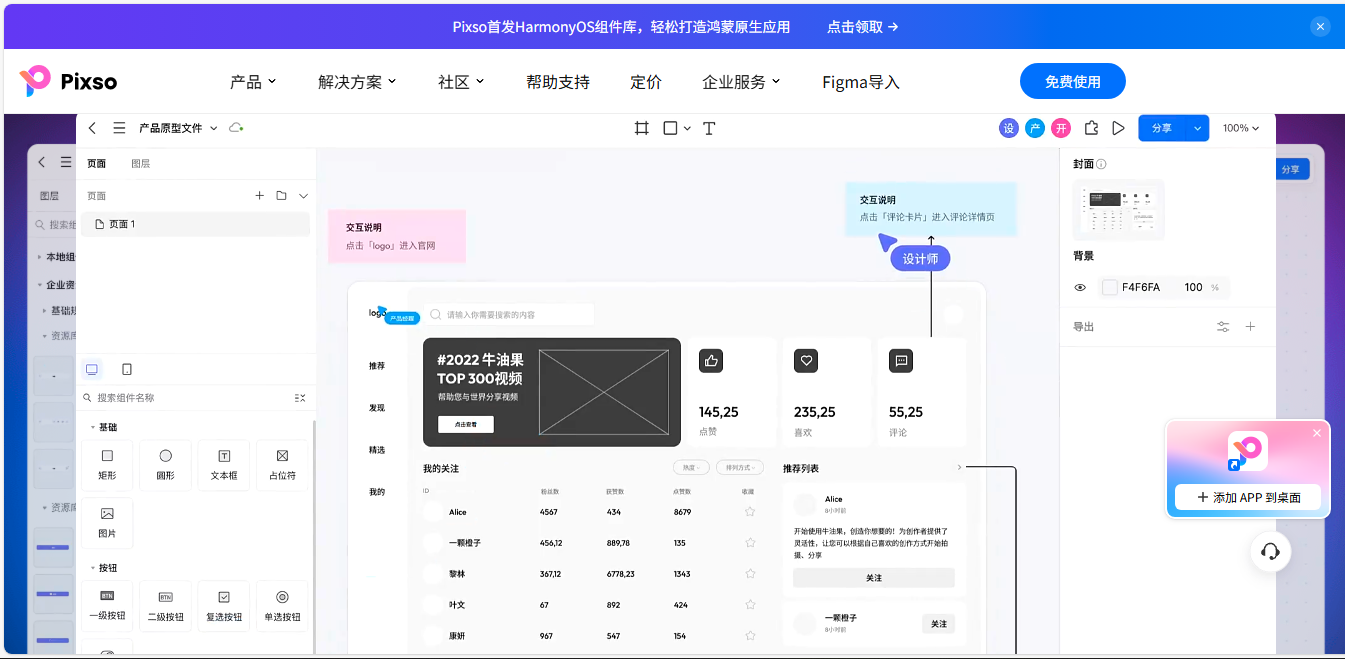Collapse the 基础 component section
1345x659 pixels.
pyautogui.click(x=93, y=427)
